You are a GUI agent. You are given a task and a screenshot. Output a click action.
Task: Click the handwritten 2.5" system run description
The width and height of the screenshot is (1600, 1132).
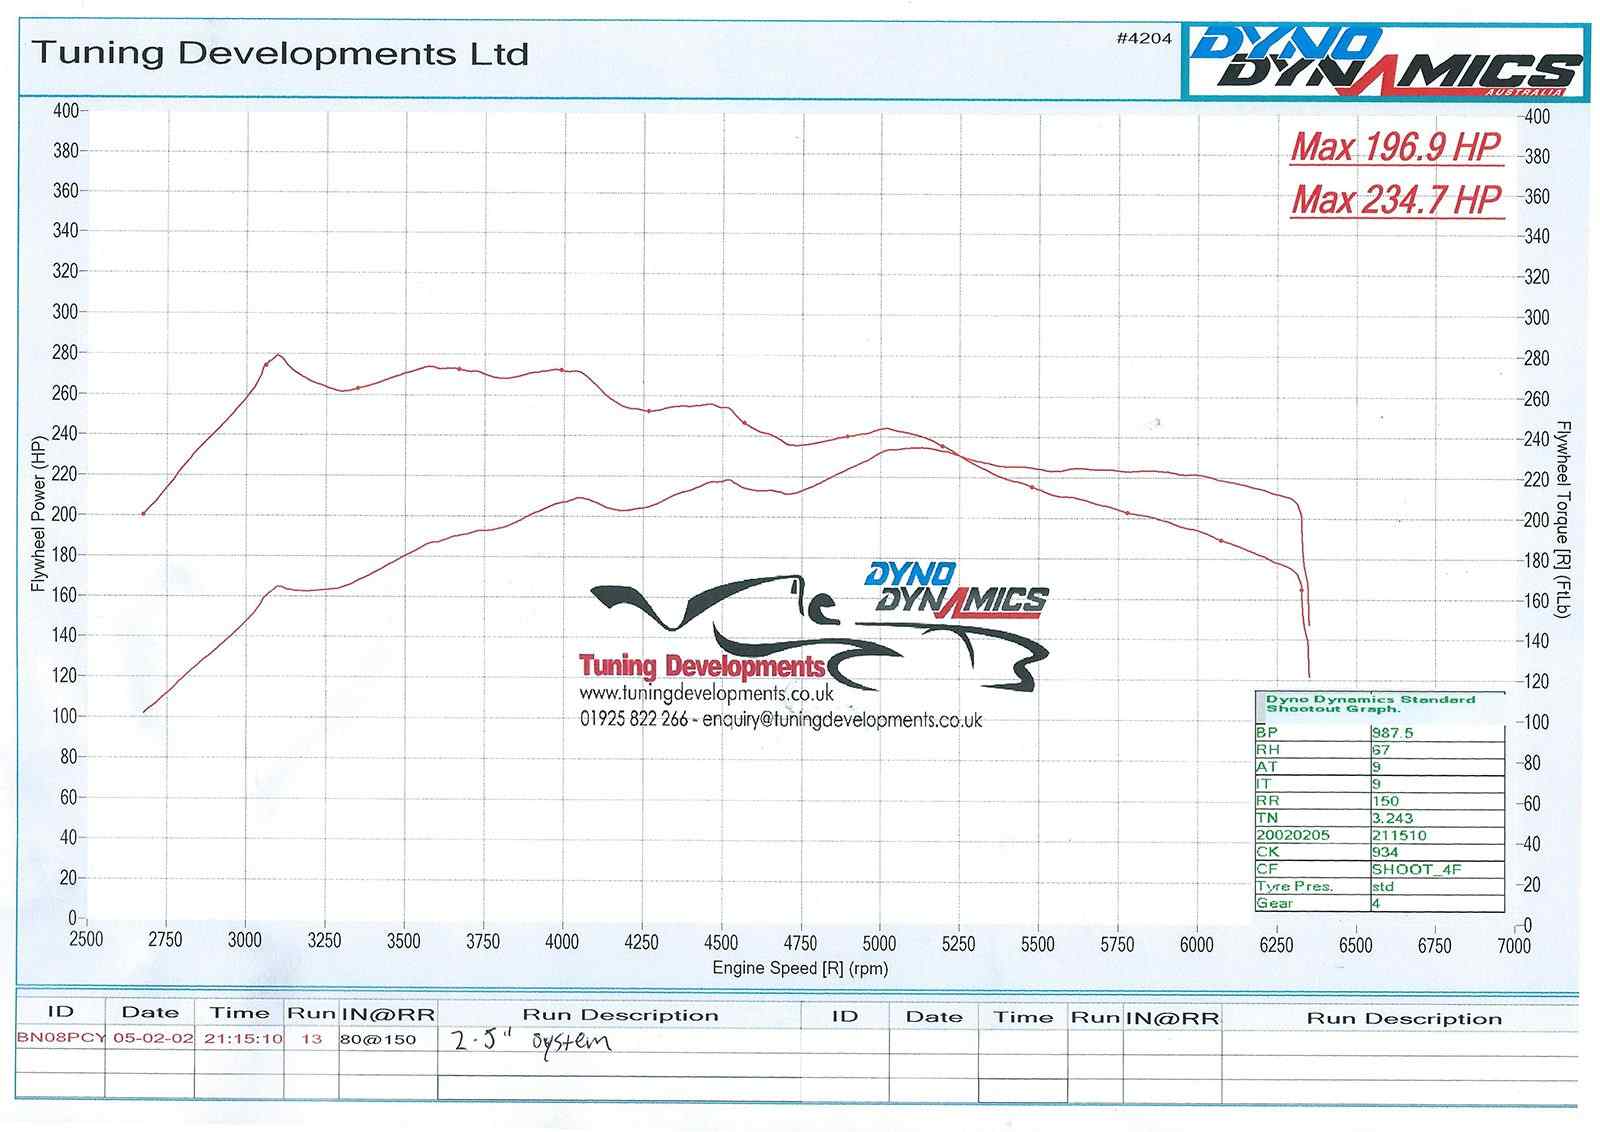530,1040
